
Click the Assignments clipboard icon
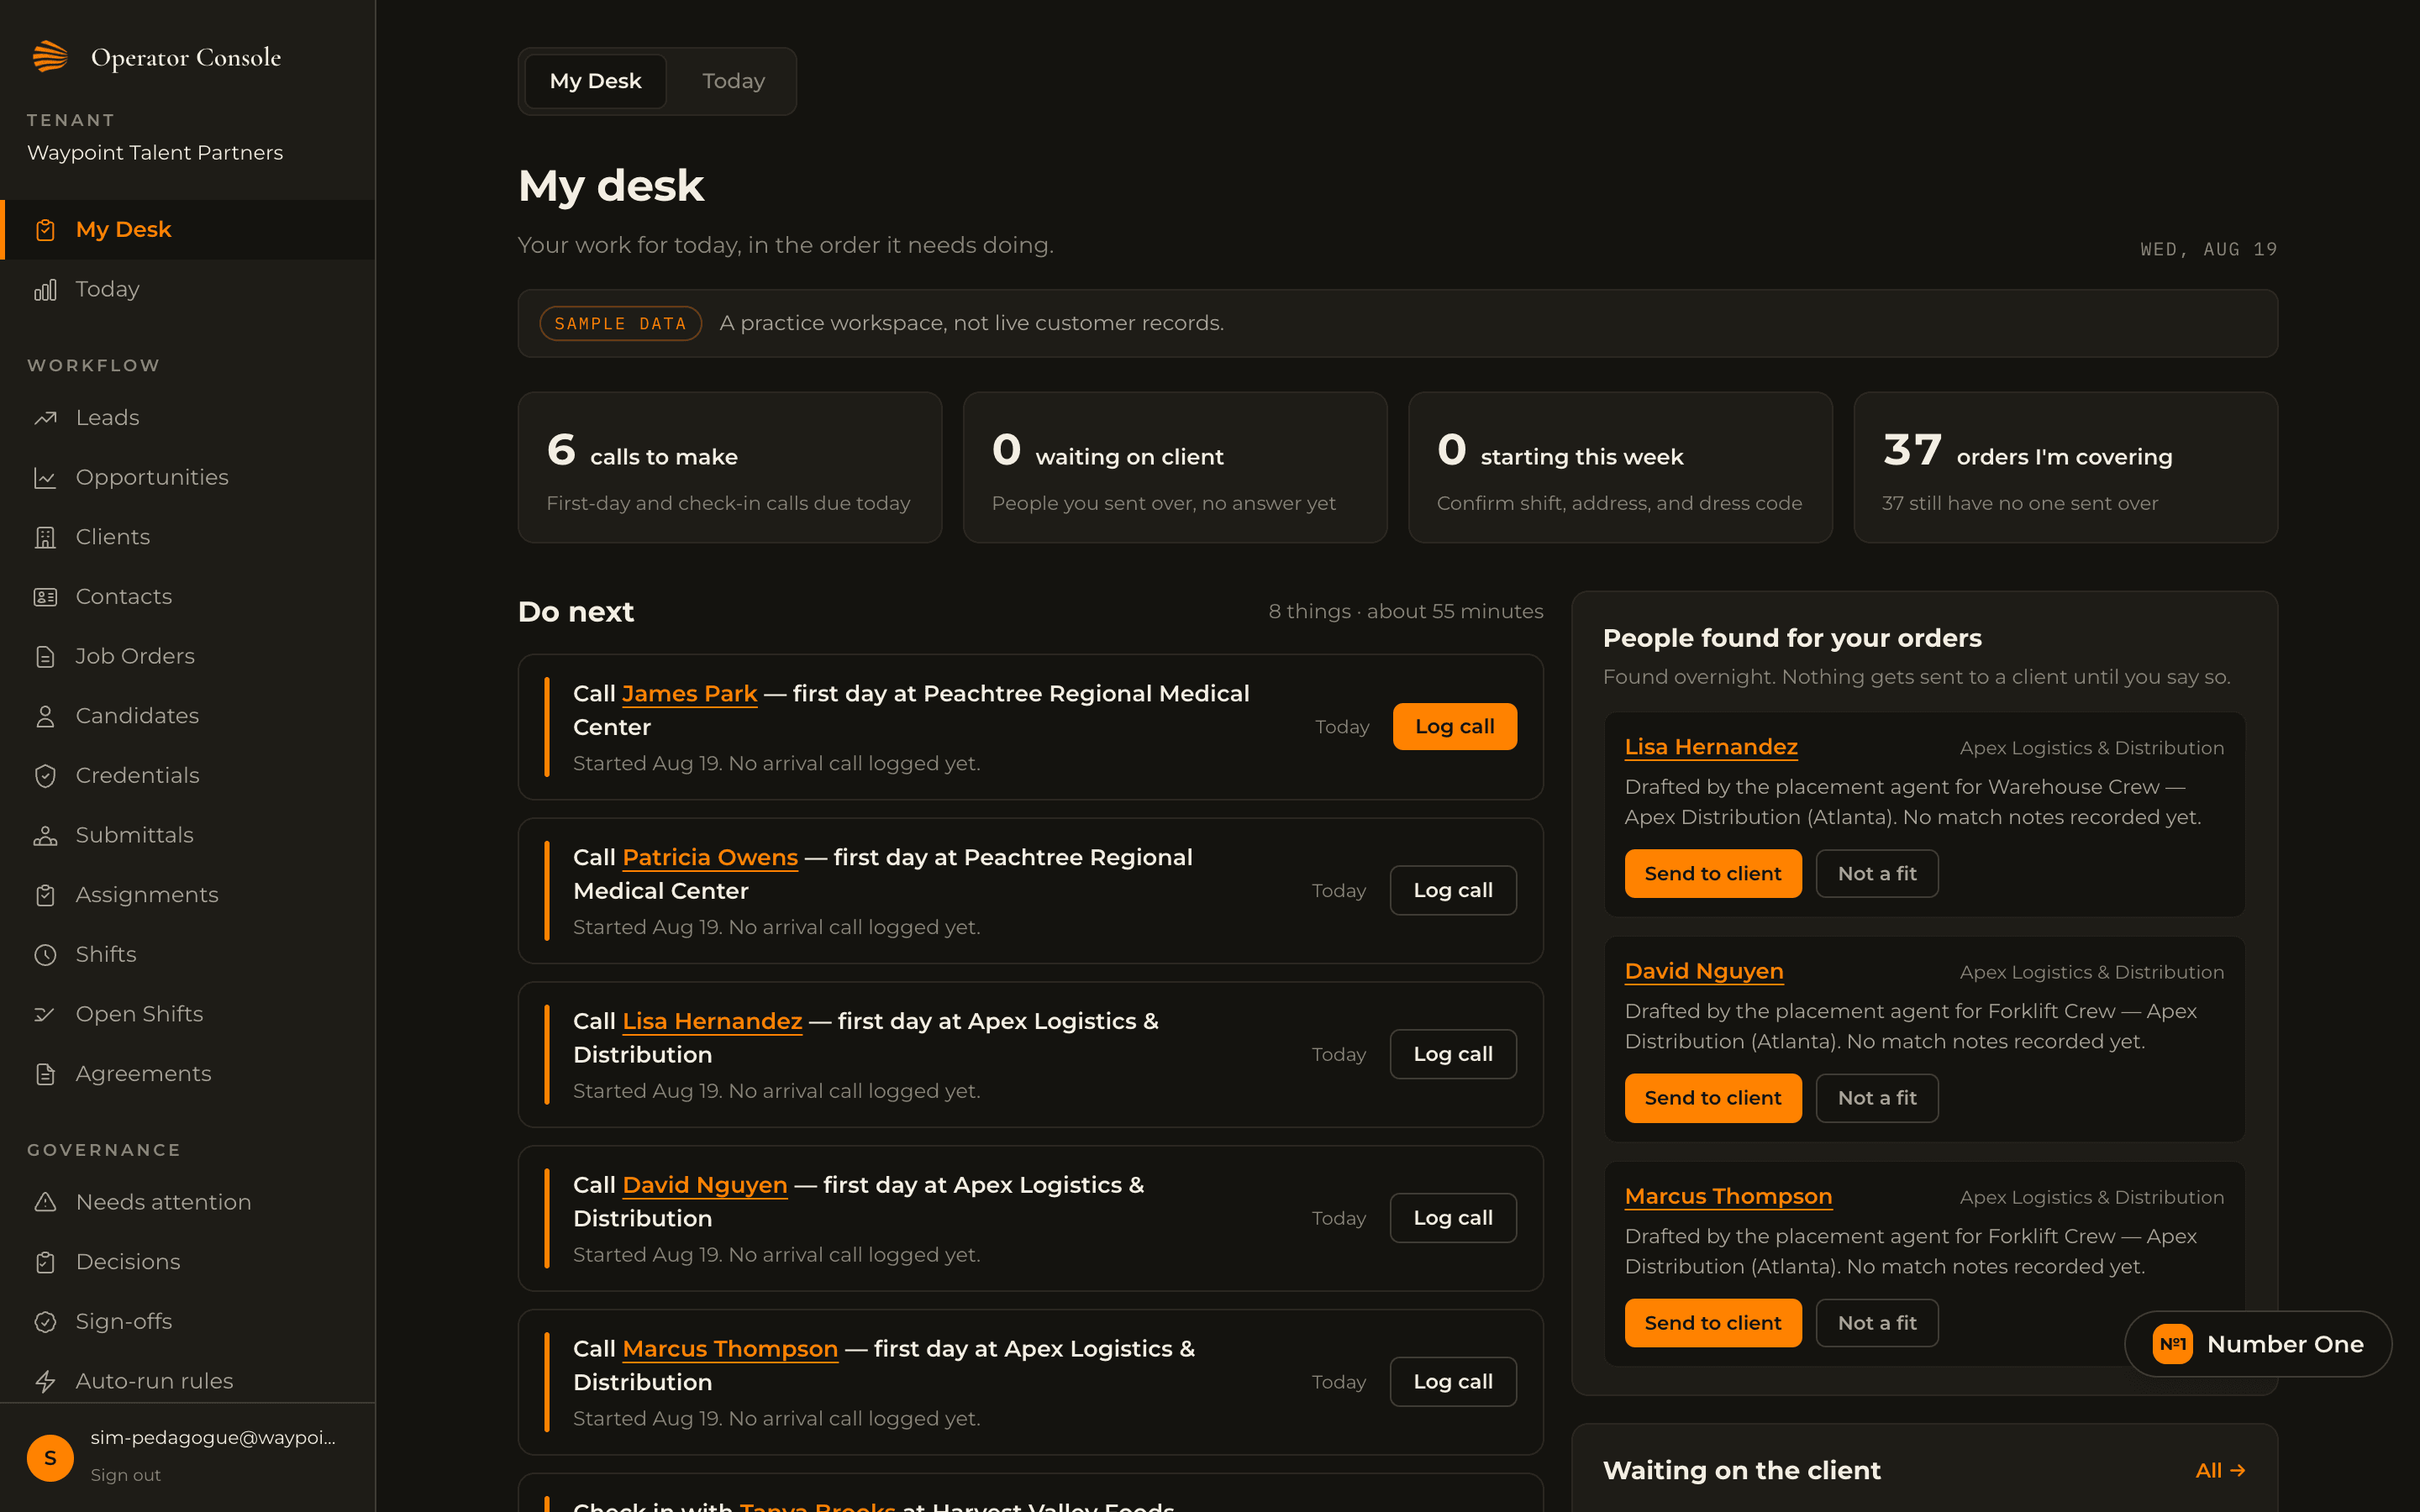[45, 895]
